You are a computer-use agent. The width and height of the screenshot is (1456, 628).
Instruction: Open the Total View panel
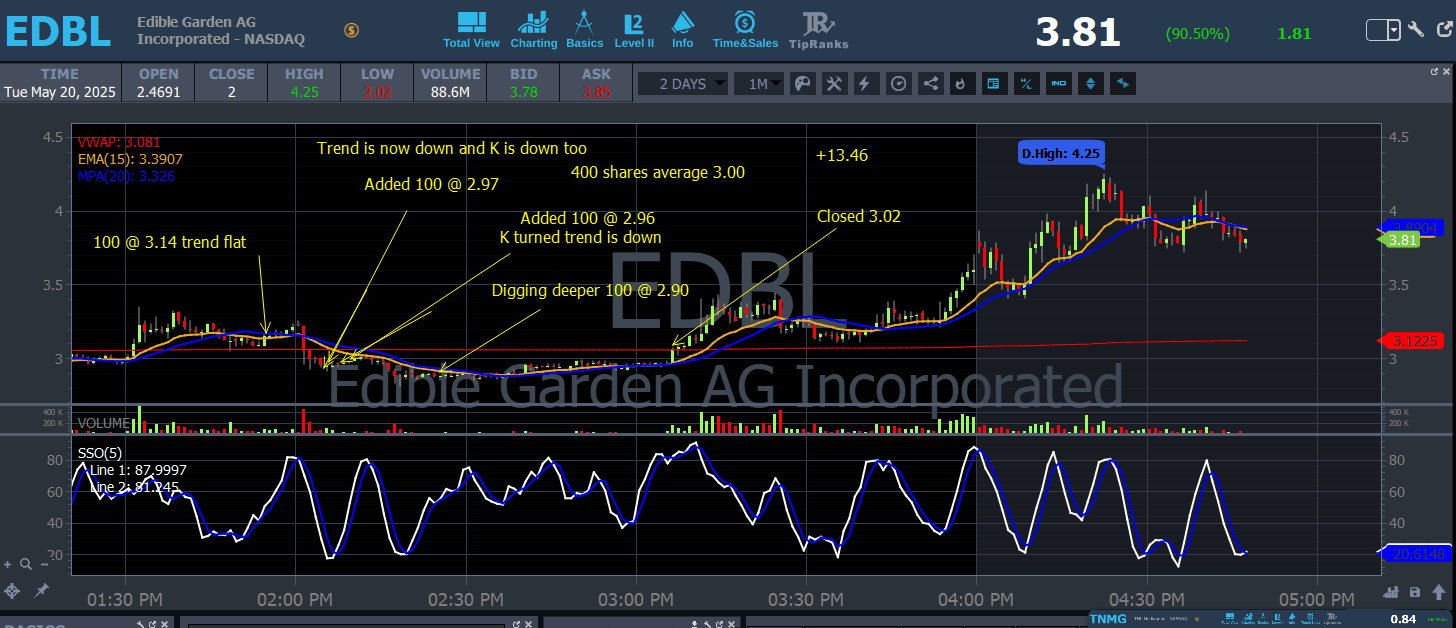471,30
